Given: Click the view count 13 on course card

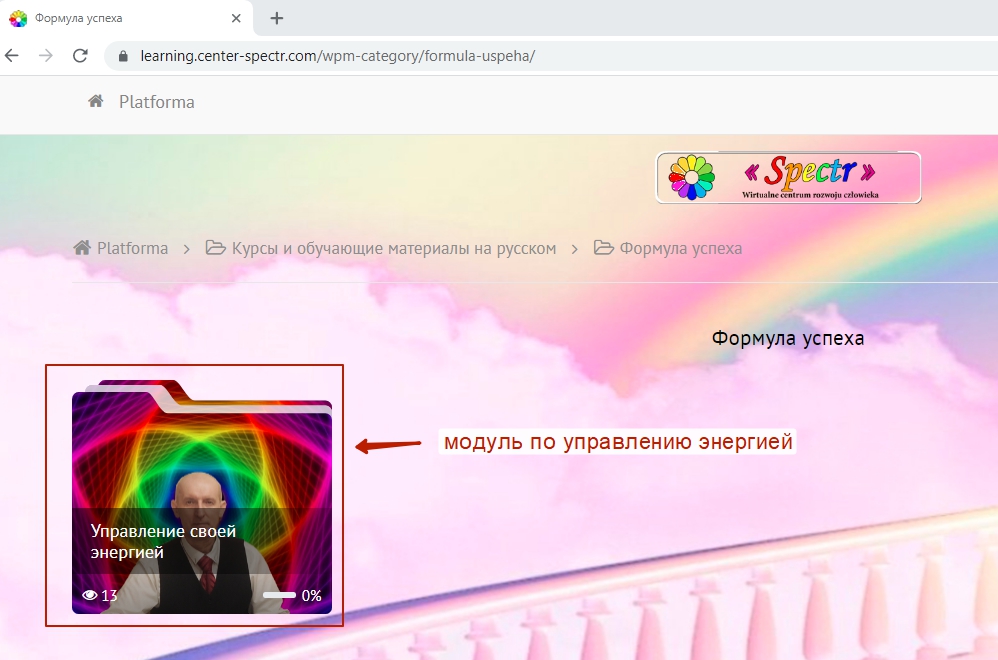Looking at the screenshot, I should pyautogui.click(x=109, y=596).
